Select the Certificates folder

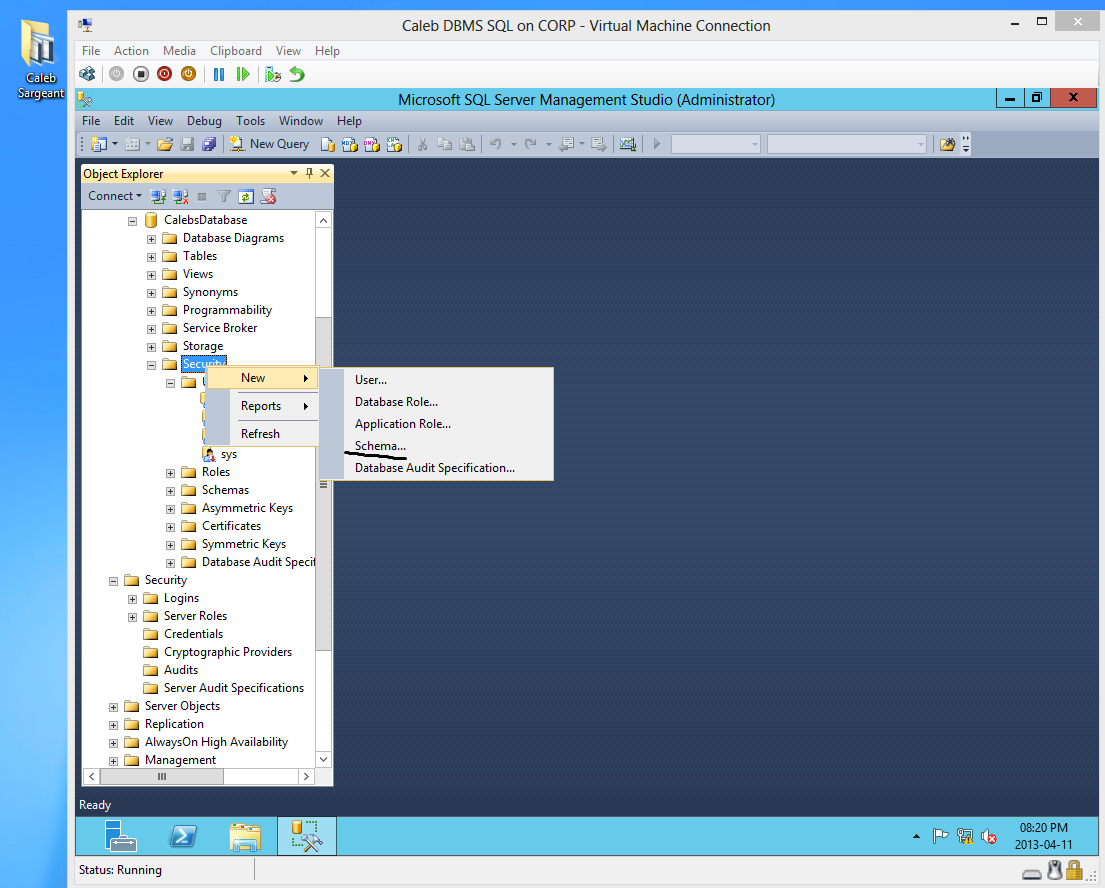point(231,526)
